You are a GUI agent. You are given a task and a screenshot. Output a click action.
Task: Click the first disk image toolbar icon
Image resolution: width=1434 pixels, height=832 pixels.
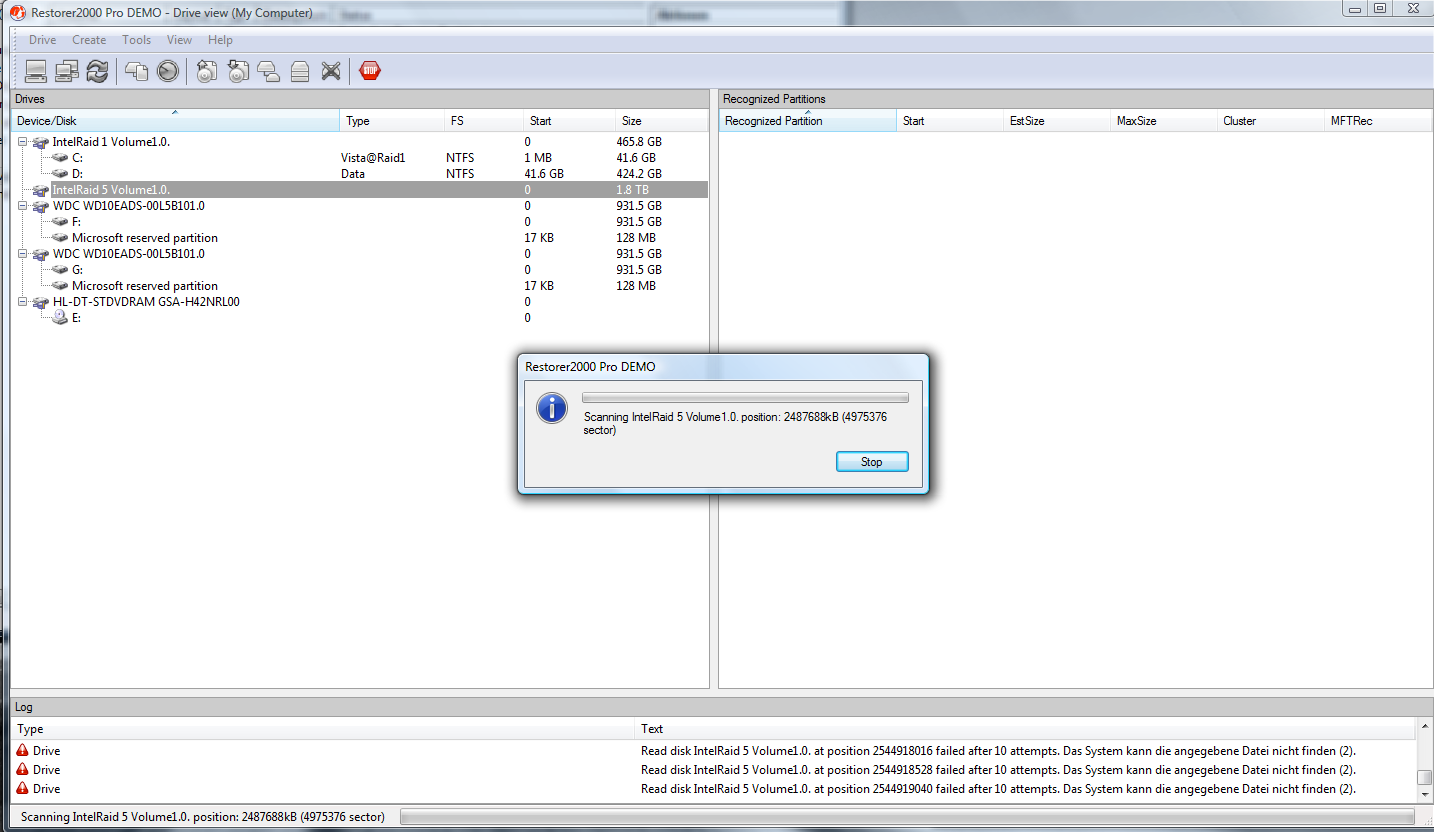pos(207,71)
